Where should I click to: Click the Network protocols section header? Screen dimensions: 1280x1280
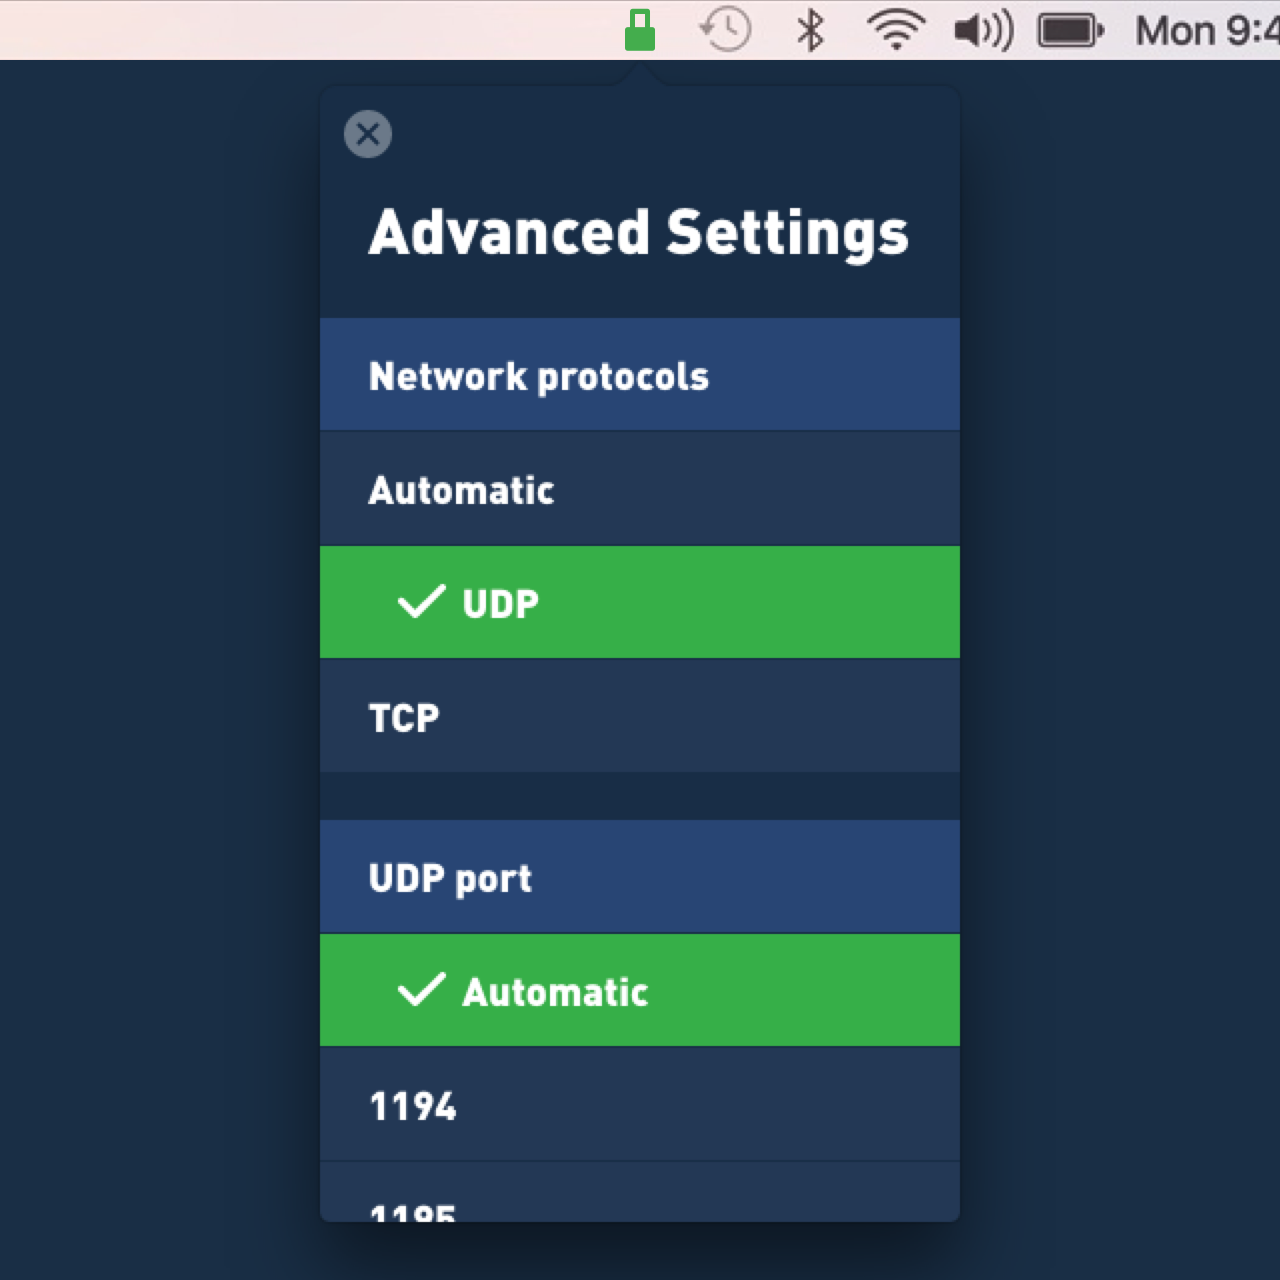pos(639,375)
